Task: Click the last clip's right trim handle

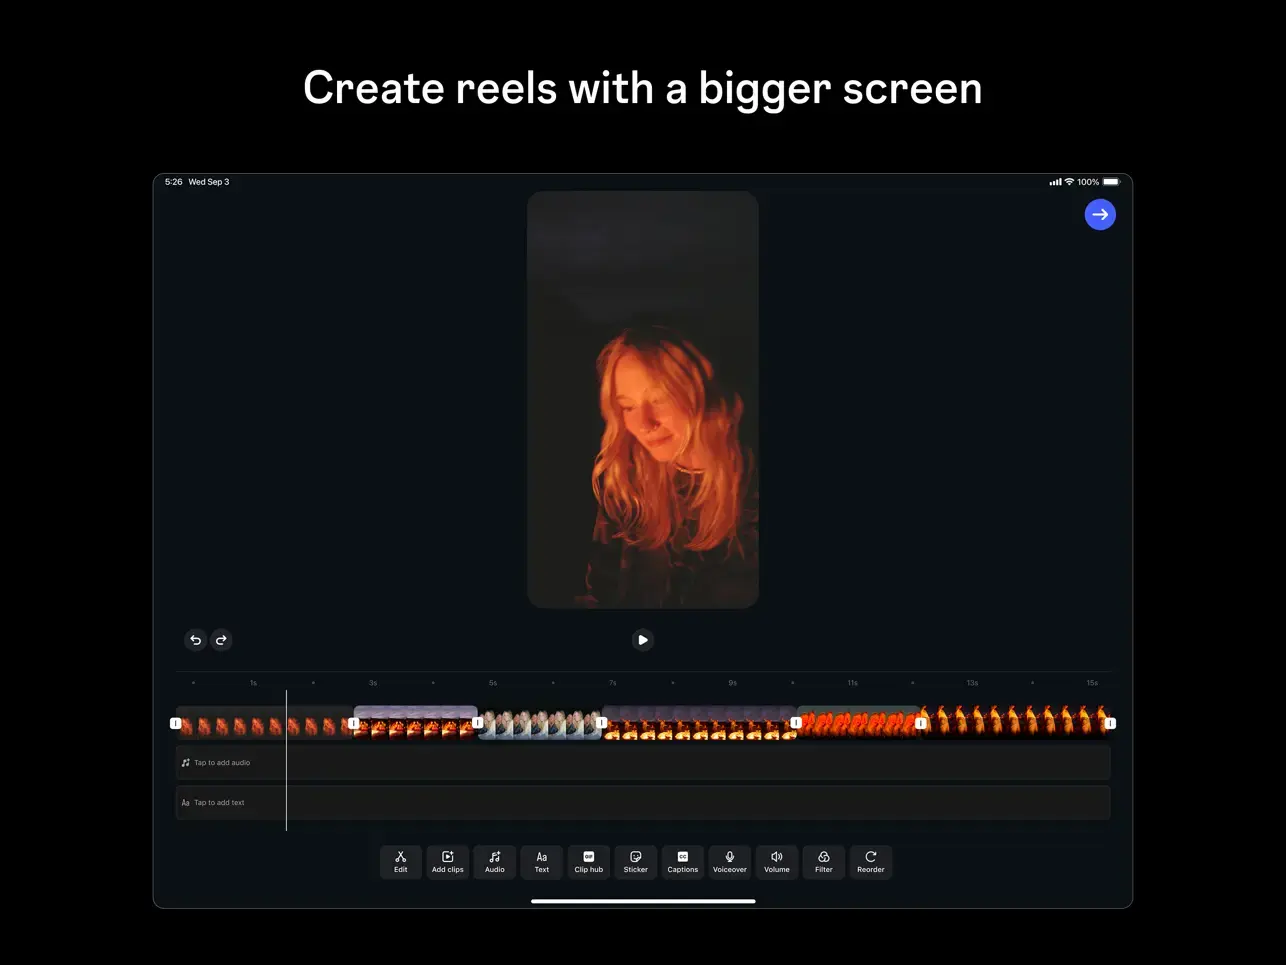Action: pyautogui.click(x=1110, y=723)
